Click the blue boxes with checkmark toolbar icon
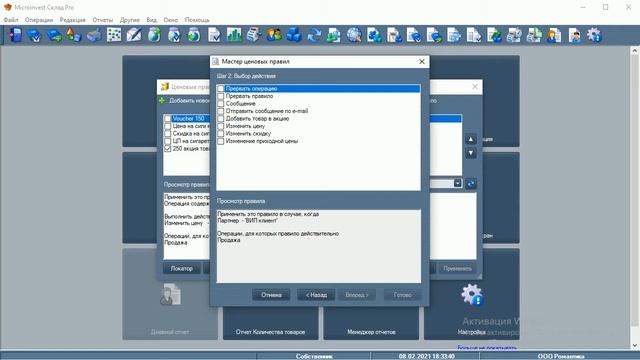 pyautogui.click(x=34, y=36)
